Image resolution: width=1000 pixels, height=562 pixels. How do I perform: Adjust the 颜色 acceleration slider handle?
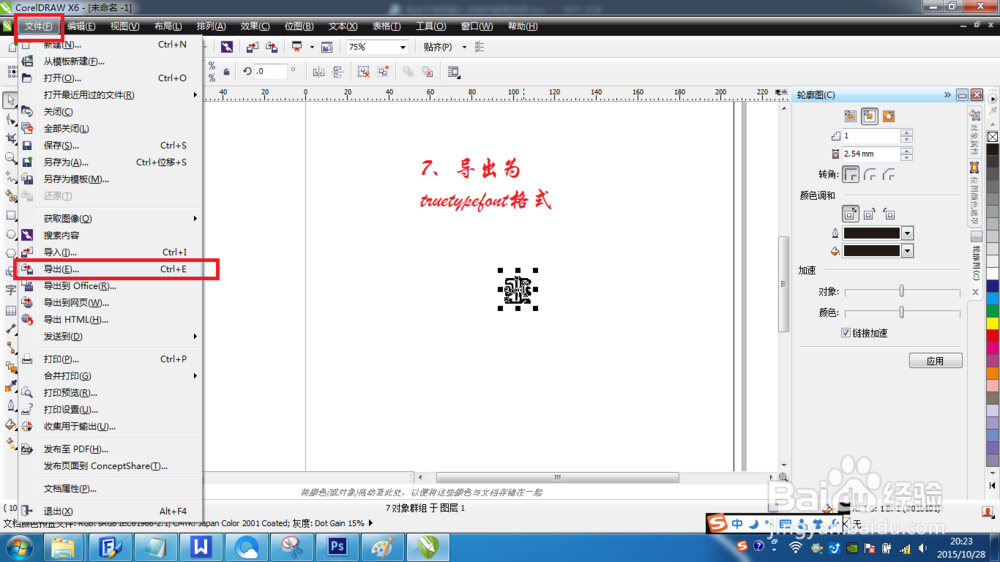coord(901,312)
